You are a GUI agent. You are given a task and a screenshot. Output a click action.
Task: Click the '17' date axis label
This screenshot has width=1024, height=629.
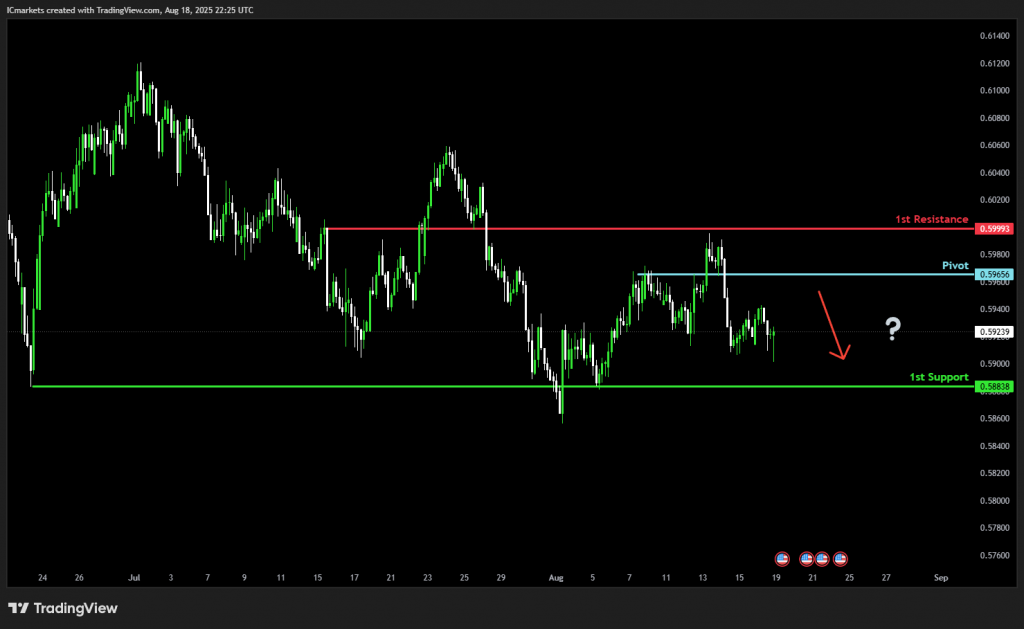coord(354,577)
